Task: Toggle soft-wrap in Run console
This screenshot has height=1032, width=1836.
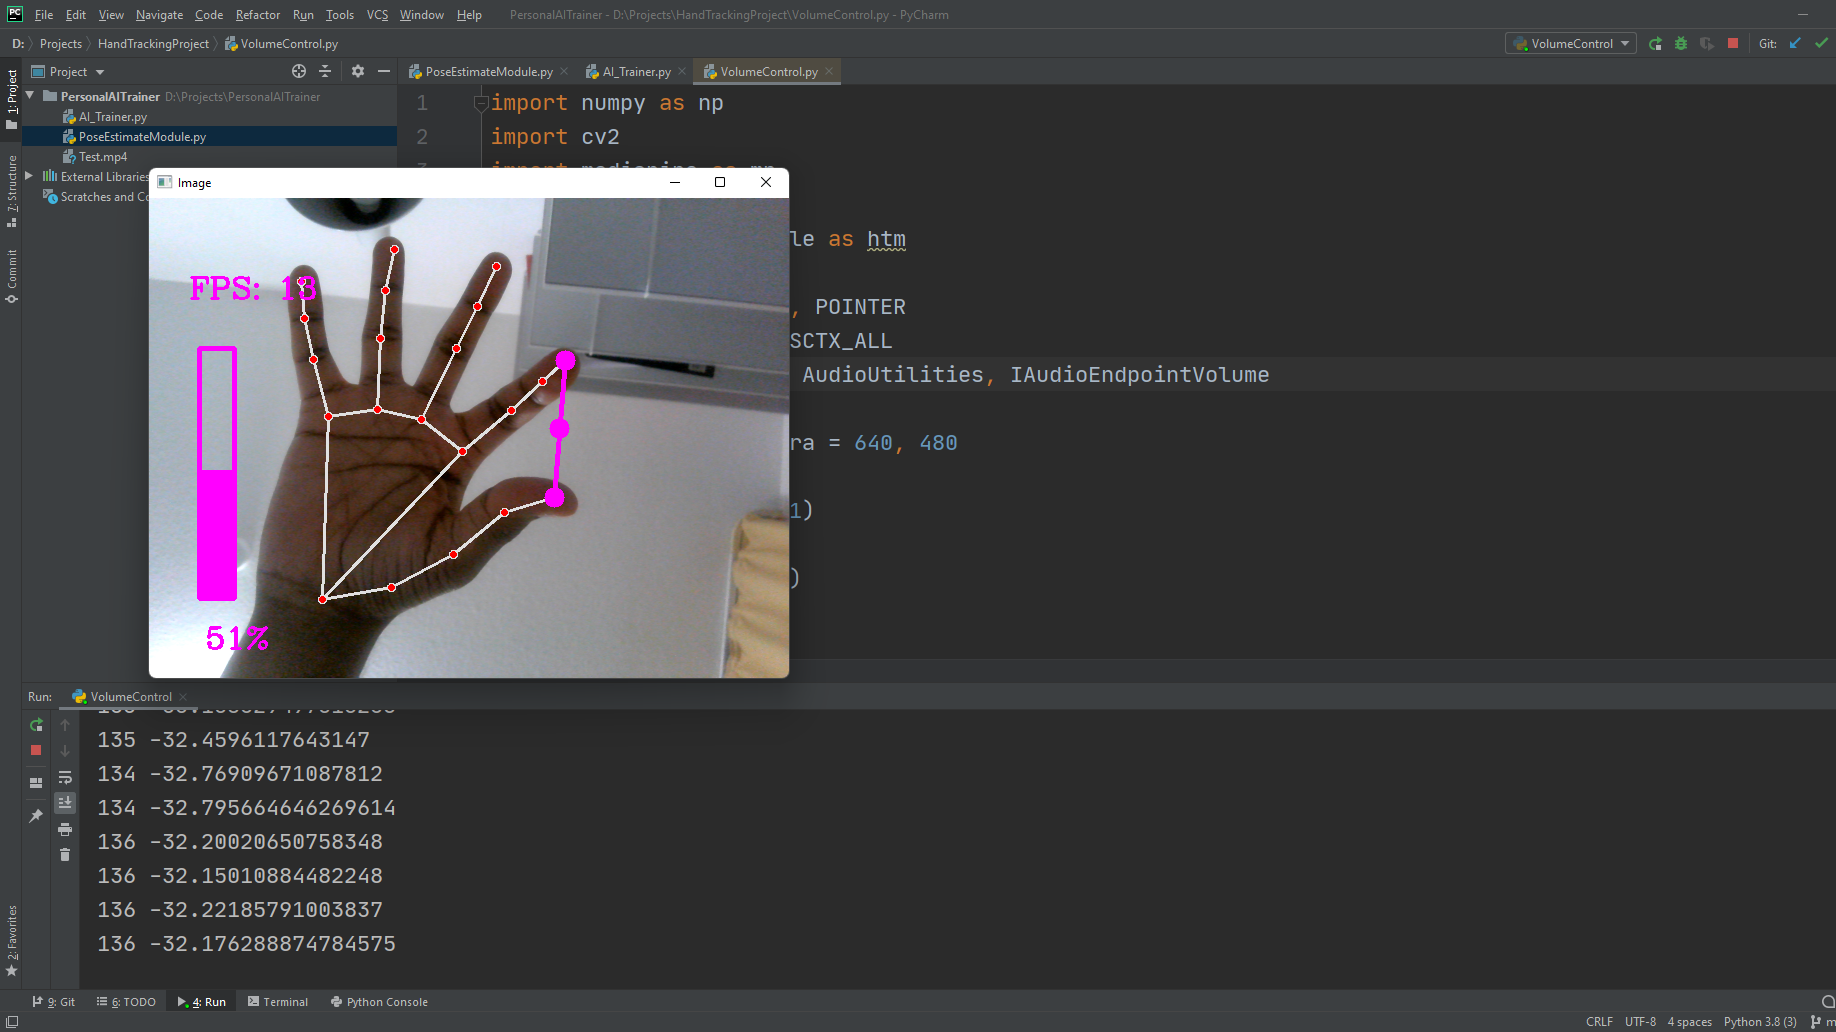Action: click(65, 777)
